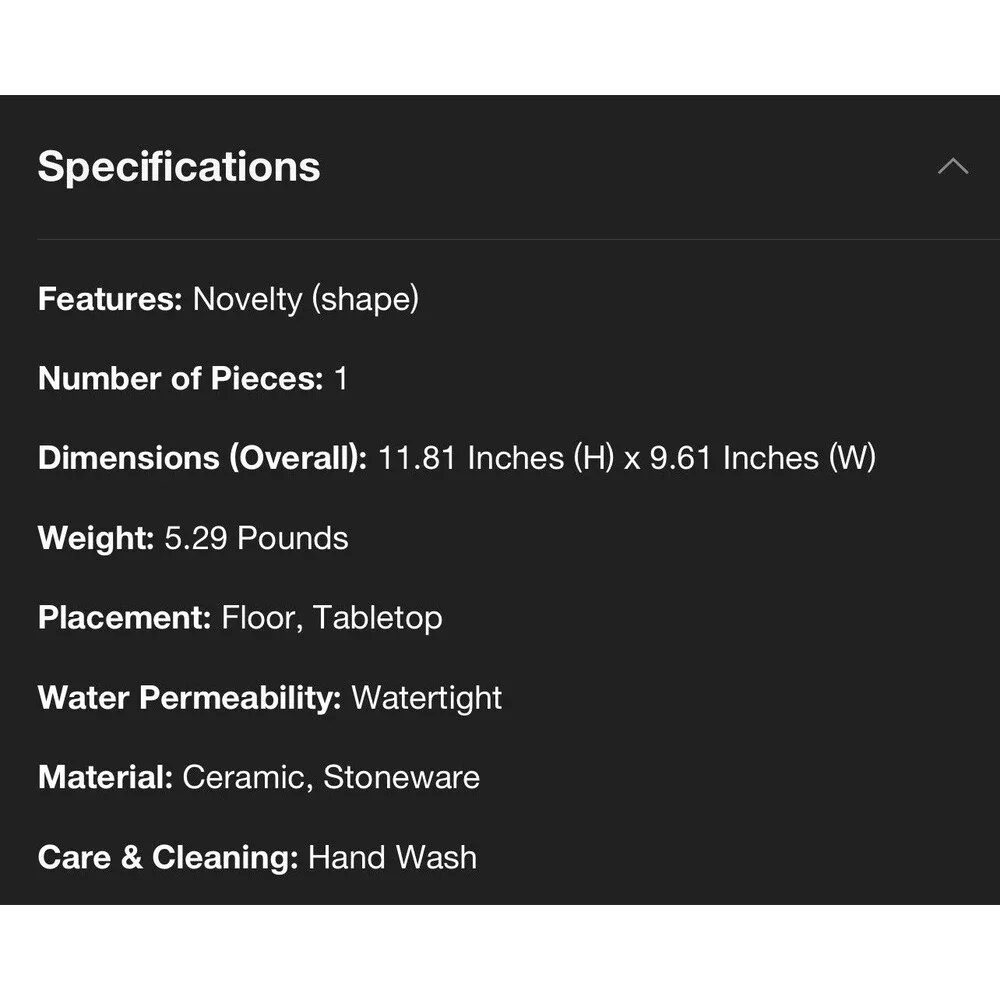Select the Features label
The width and height of the screenshot is (1000, 1000).
click(110, 298)
